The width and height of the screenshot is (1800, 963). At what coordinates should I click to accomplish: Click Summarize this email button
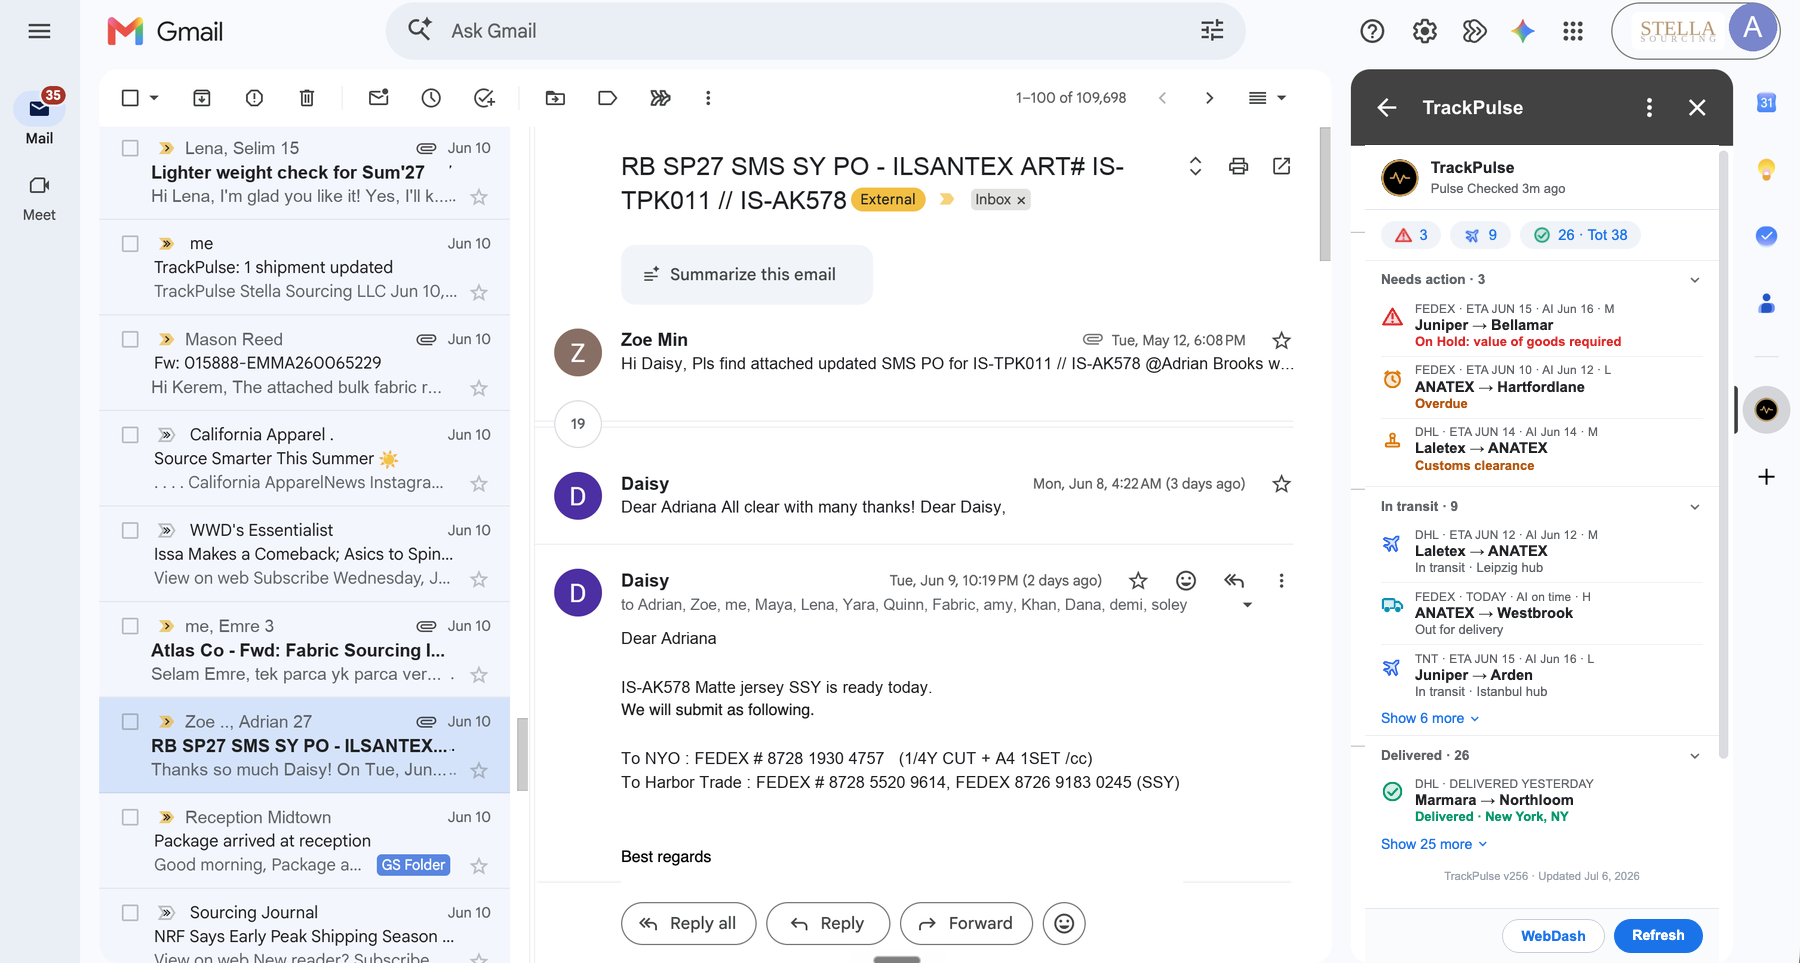(747, 275)
